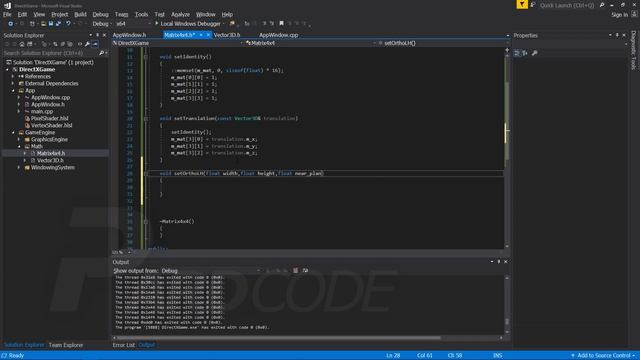Expand the GraphicsEngine folder
640x360 pixels.
tap(19, 140)
